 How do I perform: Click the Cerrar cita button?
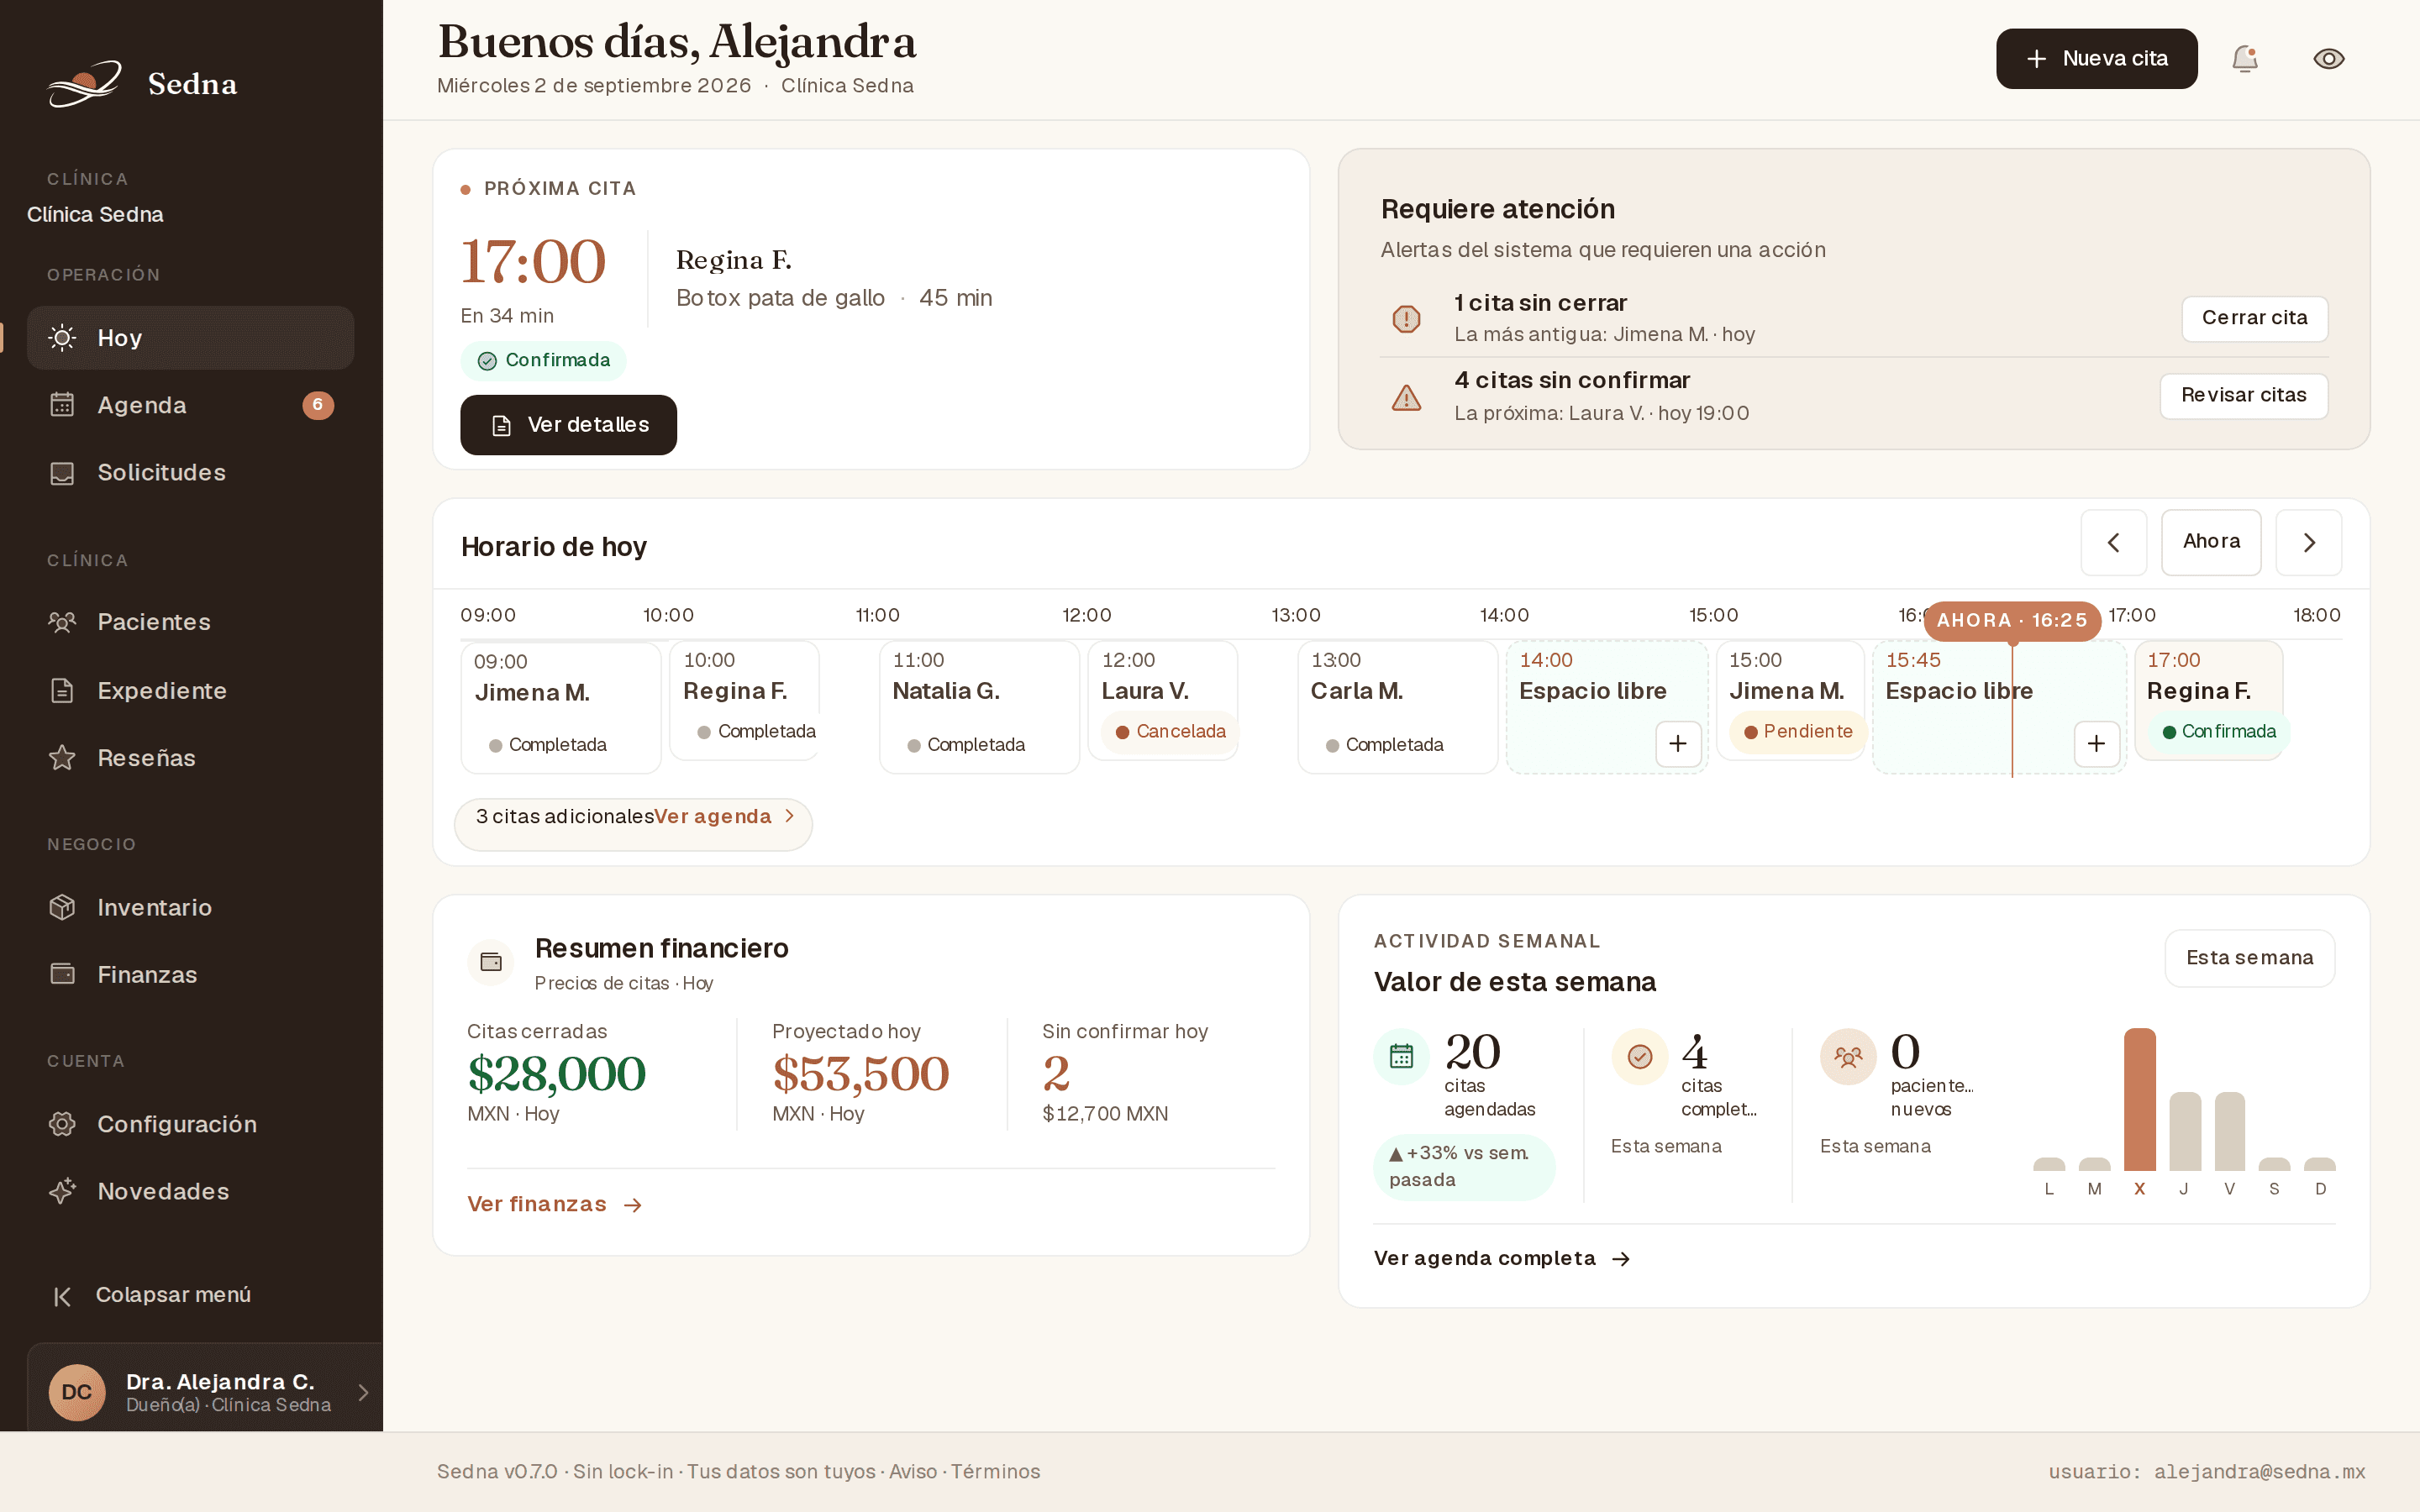click(2254, 318)
